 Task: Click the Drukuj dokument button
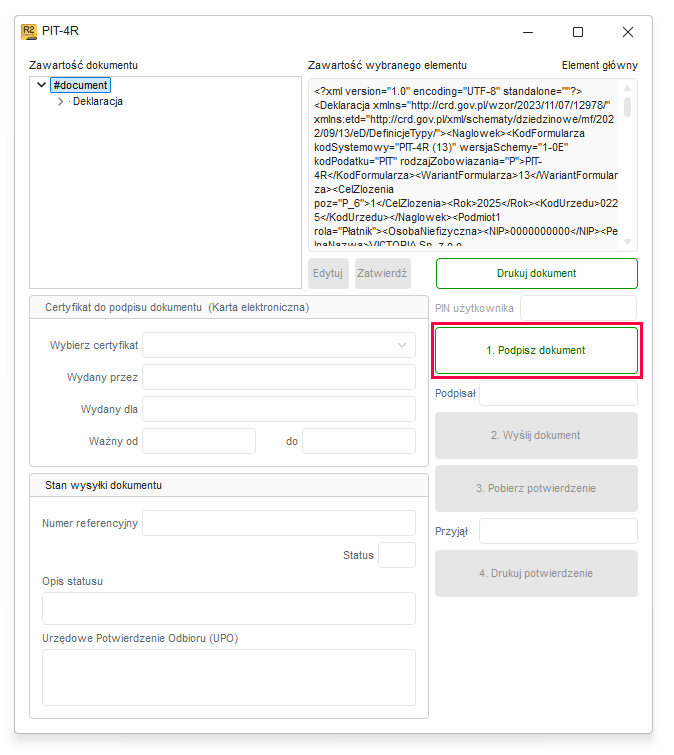tap(537, 273)
